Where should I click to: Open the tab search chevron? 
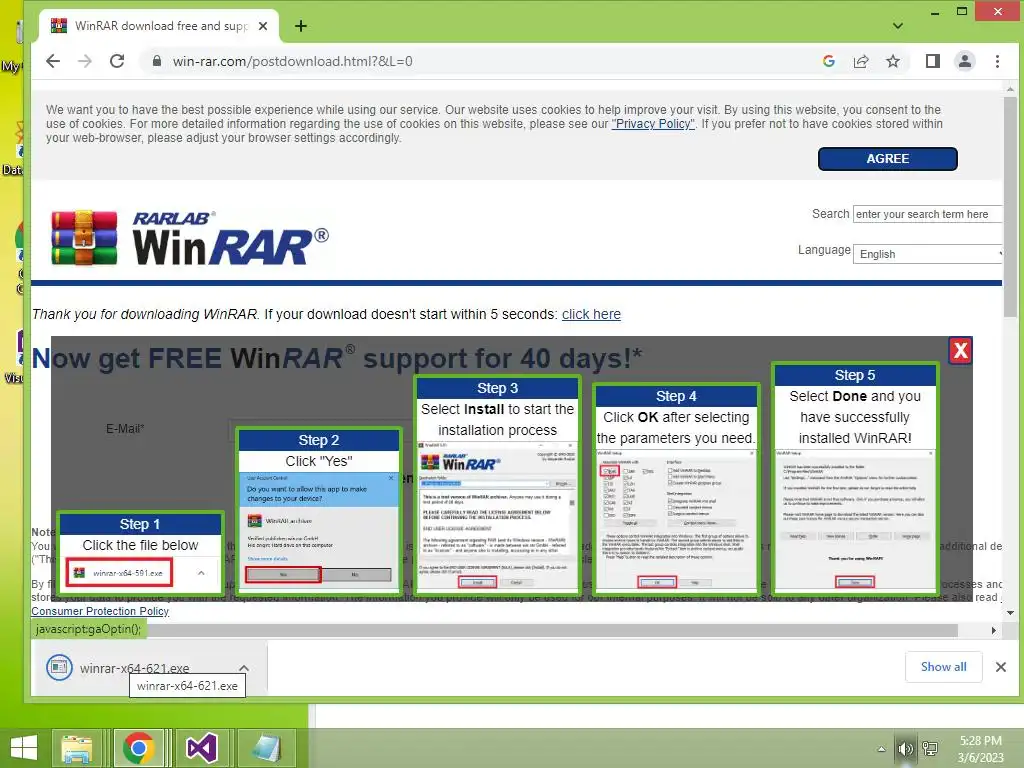point(898,26)
